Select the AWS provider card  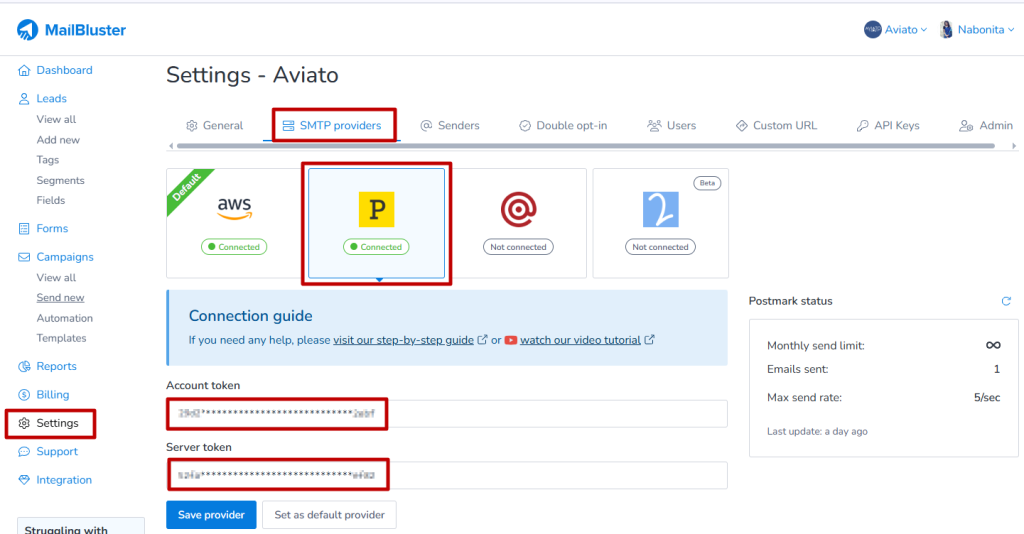coord(234,223)
